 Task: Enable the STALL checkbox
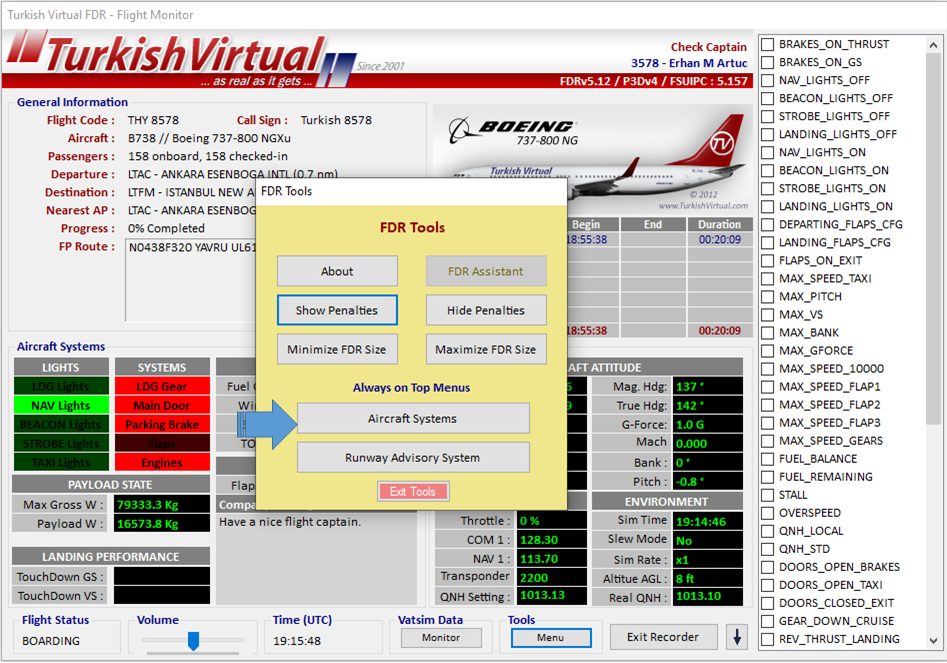(768, 495)
